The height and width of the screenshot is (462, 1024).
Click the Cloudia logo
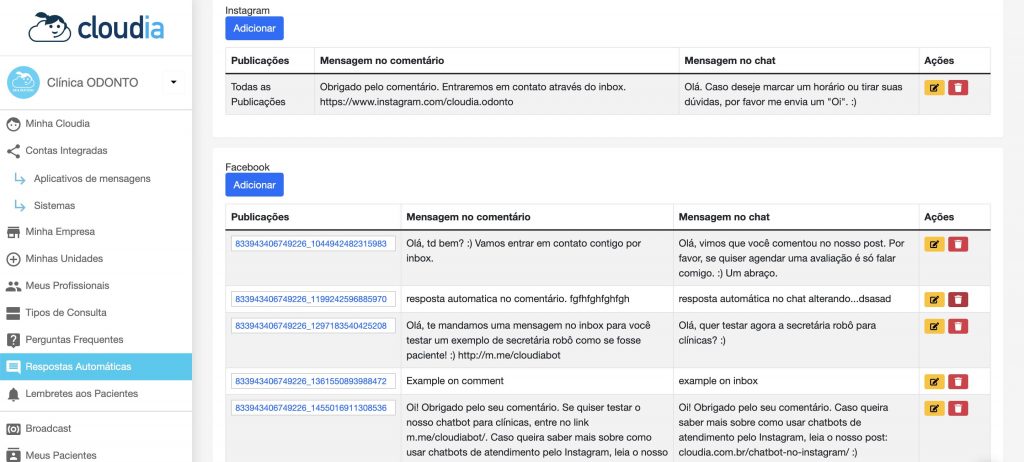tap(96, 27)
